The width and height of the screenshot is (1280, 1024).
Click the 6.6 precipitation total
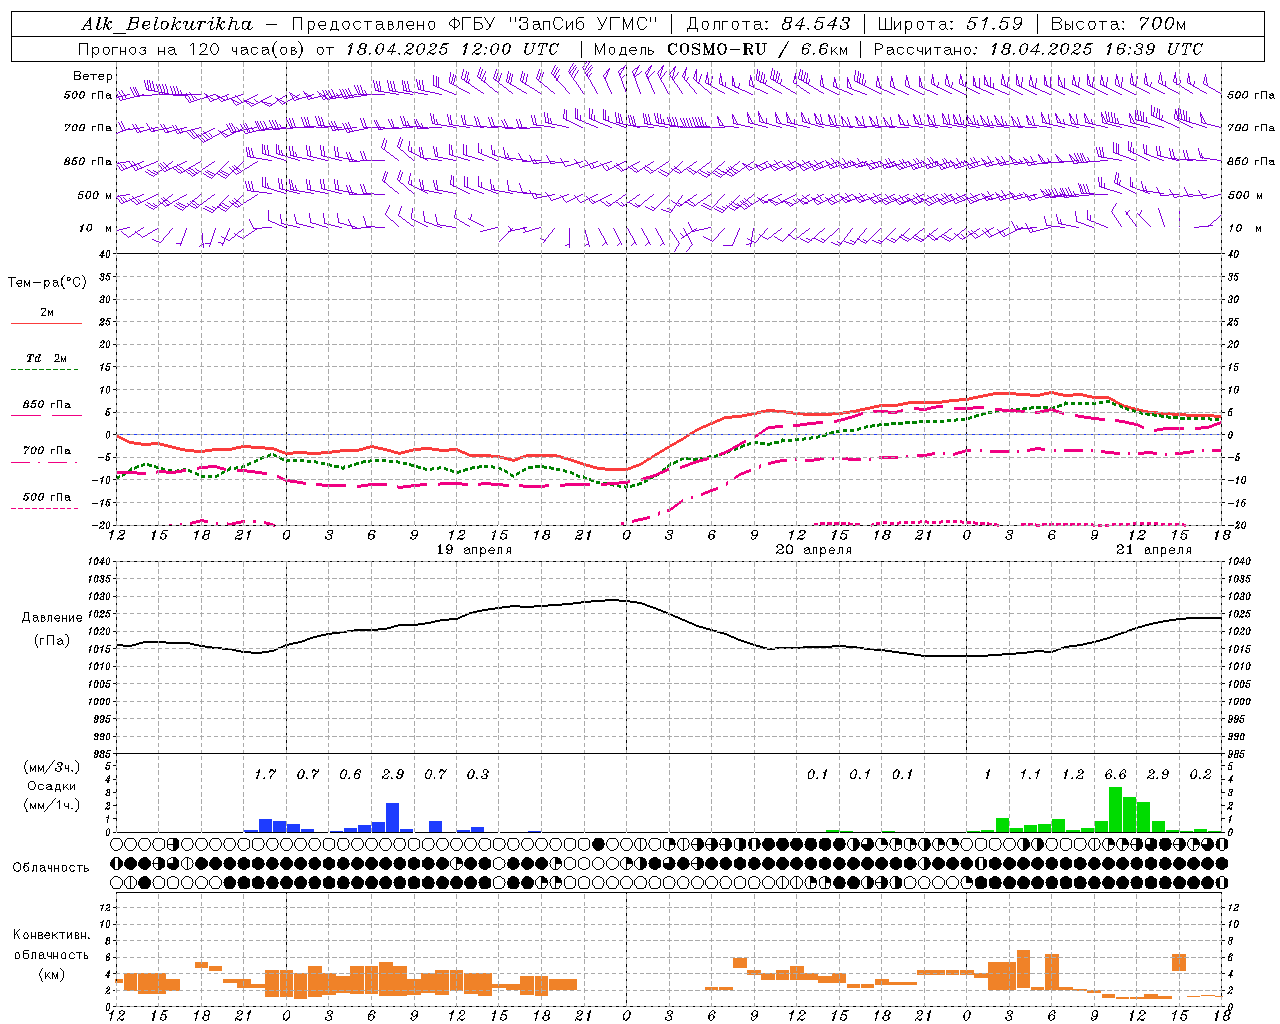(1115, 774)
